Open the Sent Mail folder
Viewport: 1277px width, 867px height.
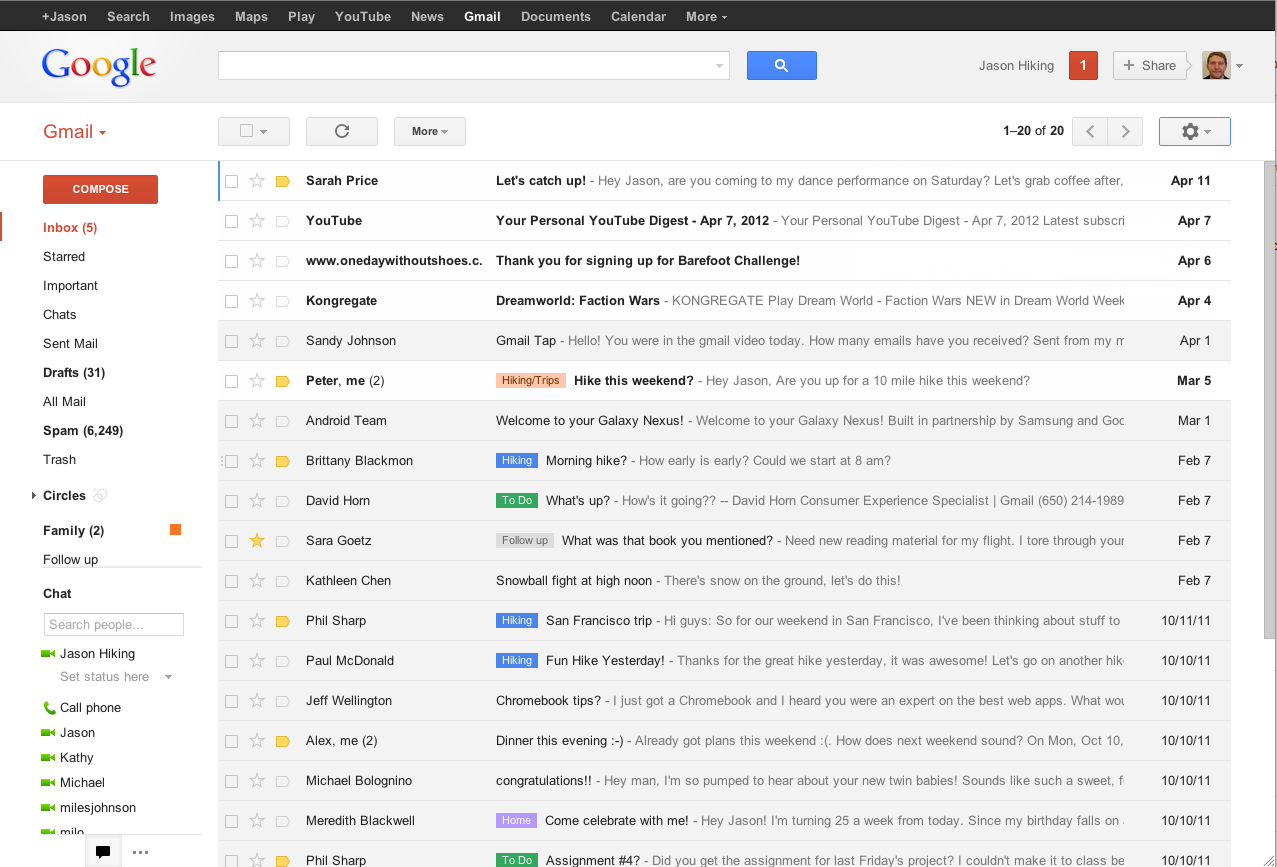70,344
